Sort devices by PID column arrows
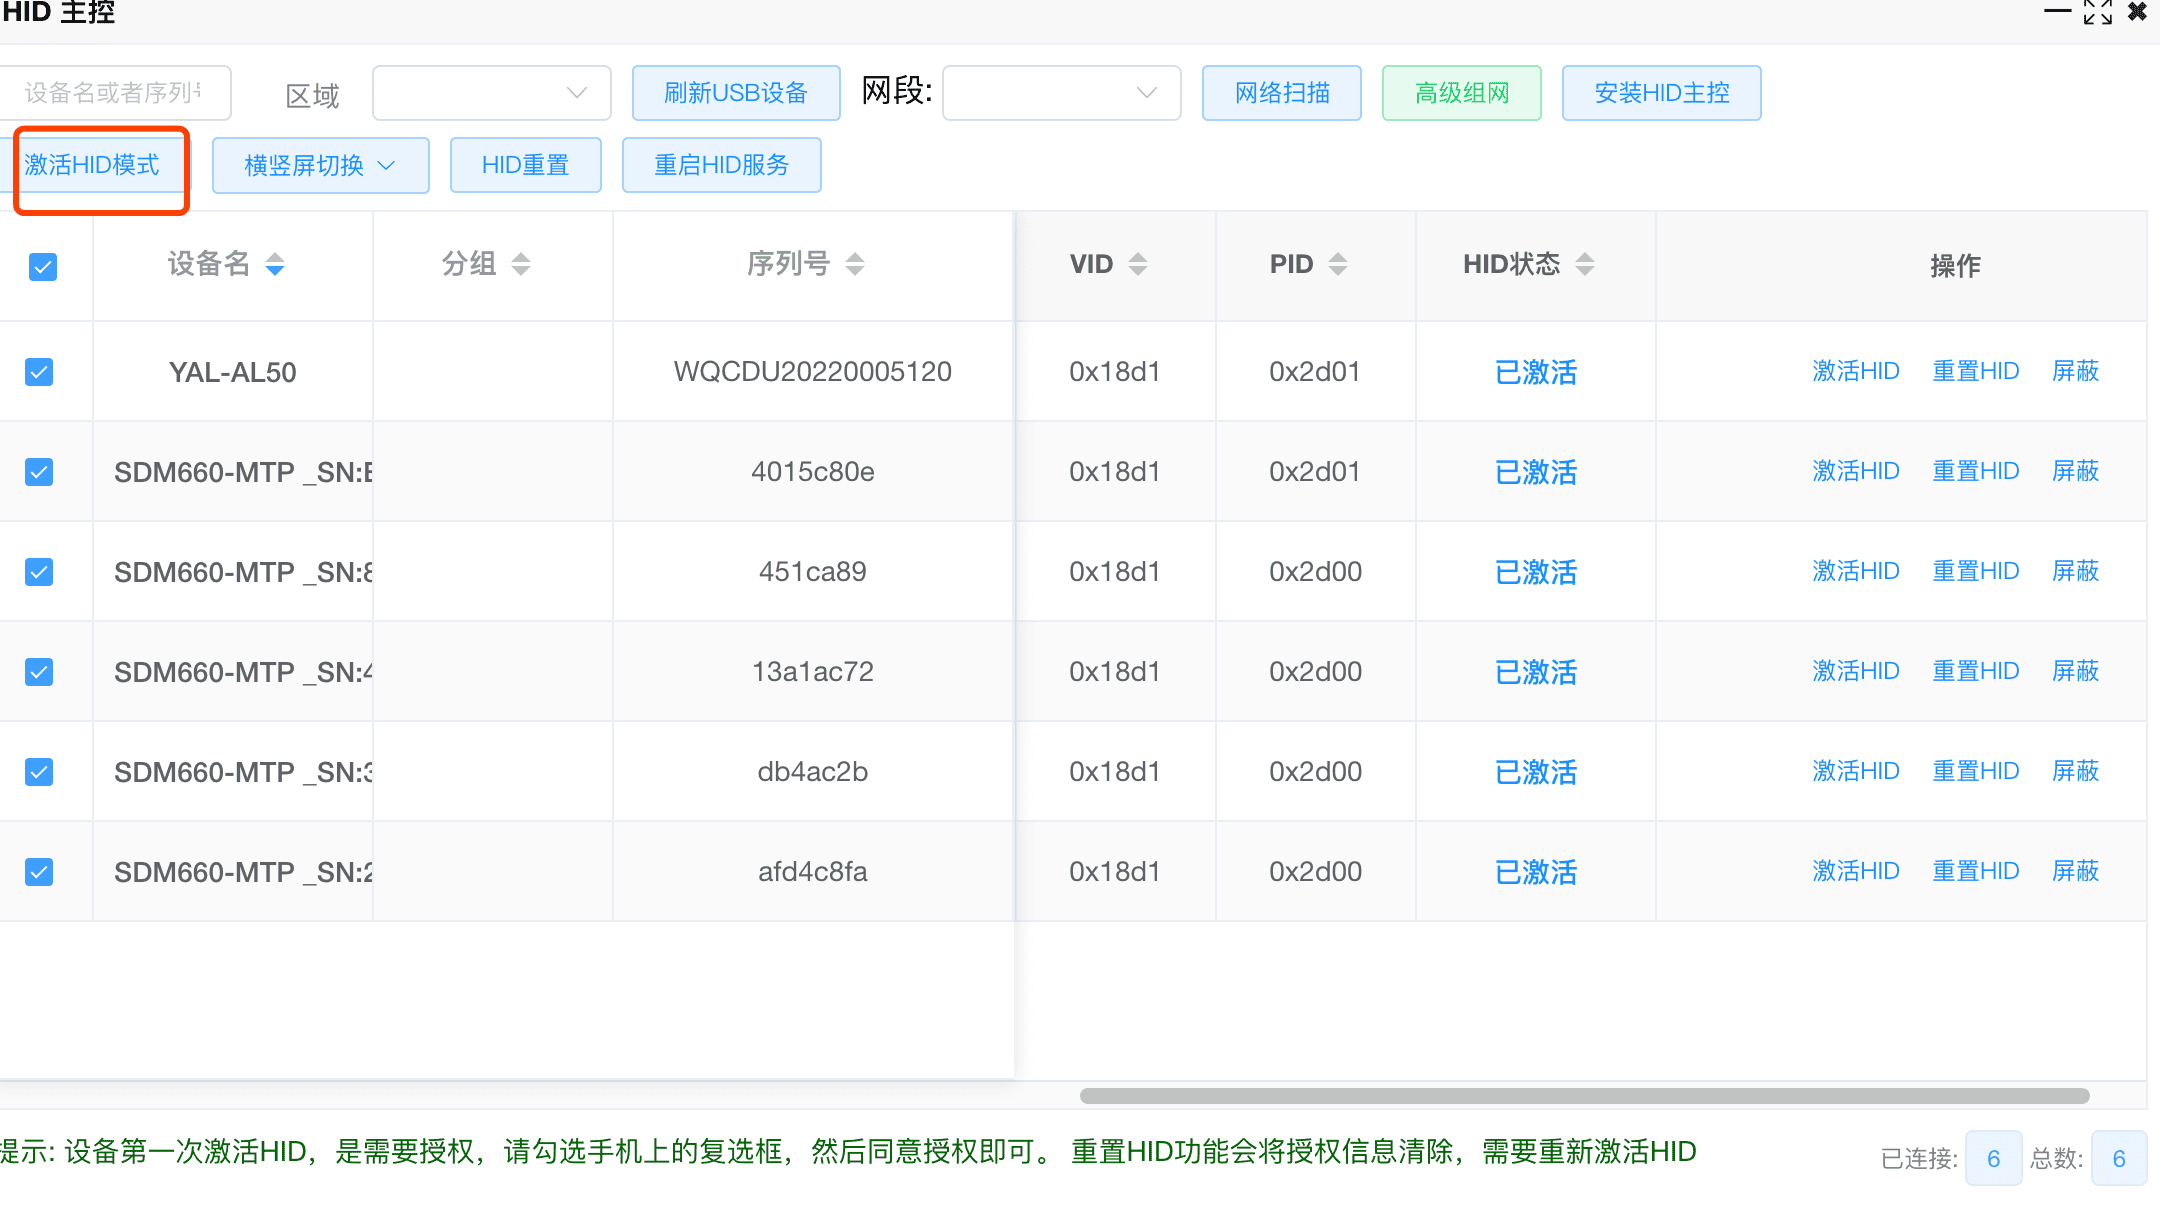The height and width of the screenshot is (1230, 2160). click(1337, 264)
